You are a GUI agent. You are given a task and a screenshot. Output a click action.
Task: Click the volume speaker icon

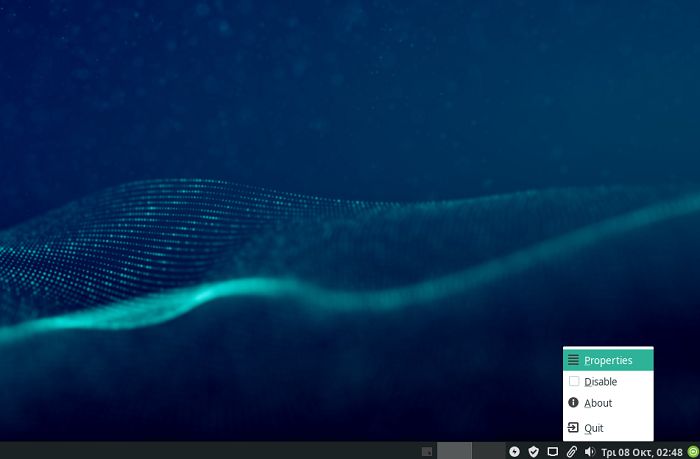pos(590,452)
